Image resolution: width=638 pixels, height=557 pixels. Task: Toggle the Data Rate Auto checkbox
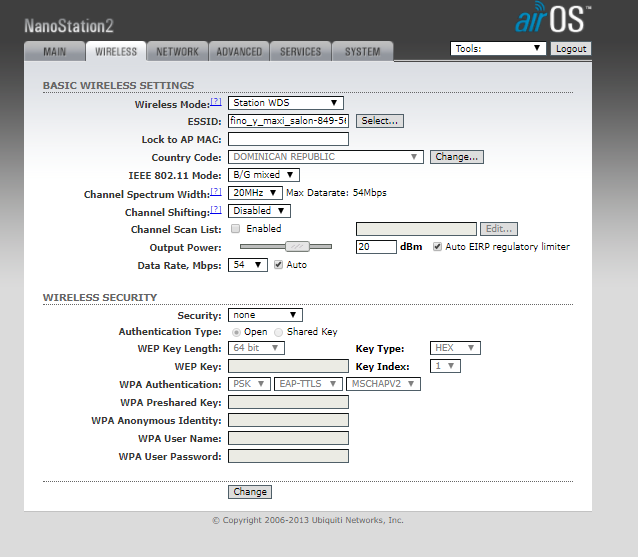(x=278, y=265)
